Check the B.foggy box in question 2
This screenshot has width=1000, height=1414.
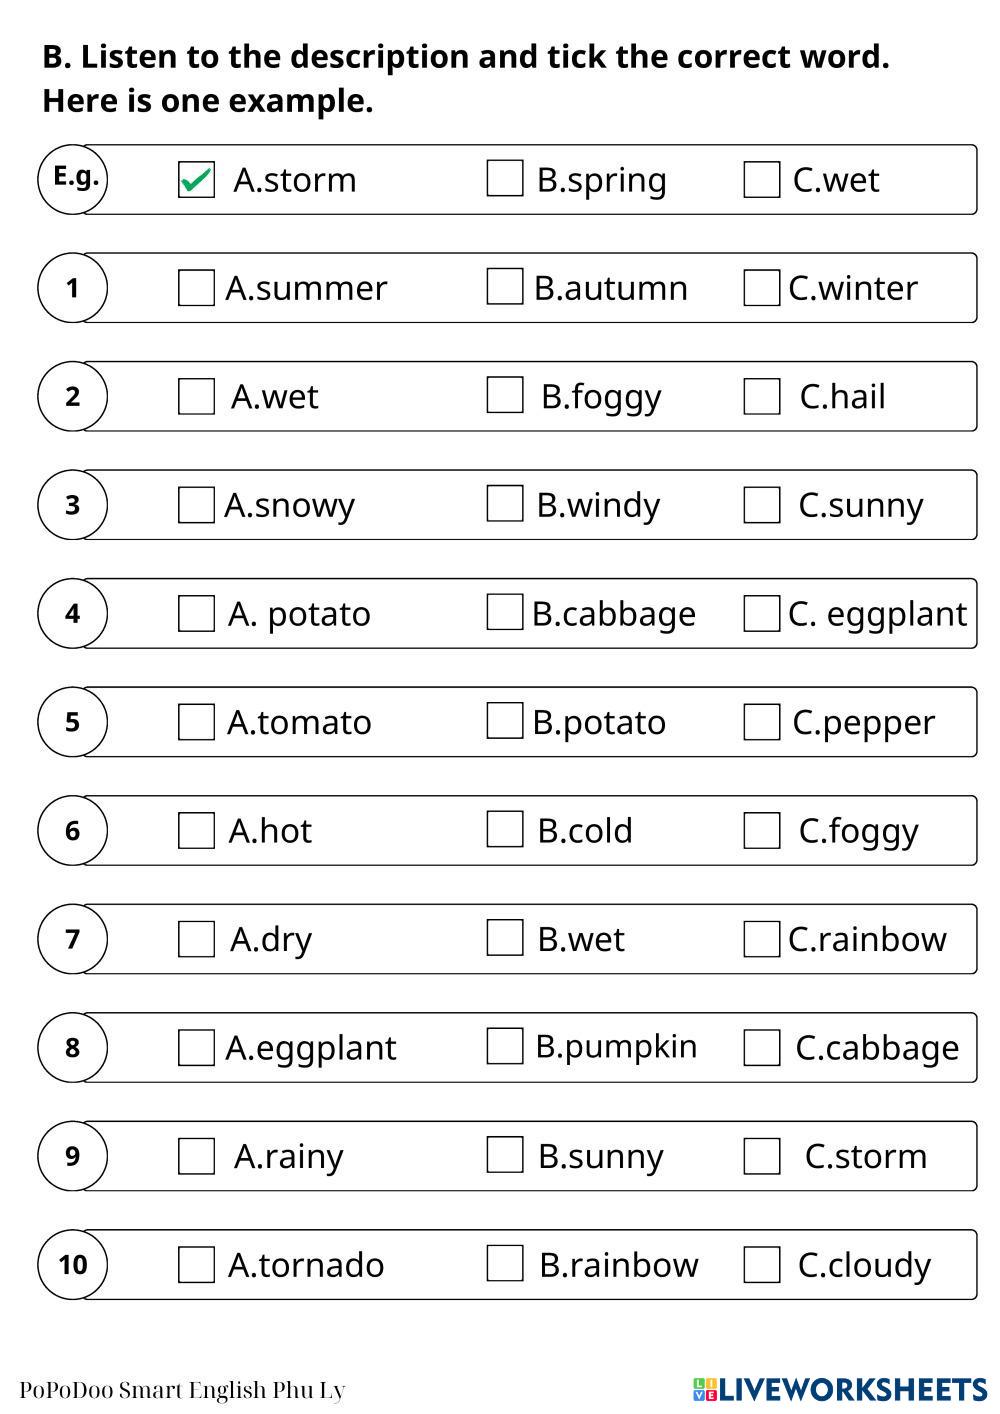[x=505, y=395]
